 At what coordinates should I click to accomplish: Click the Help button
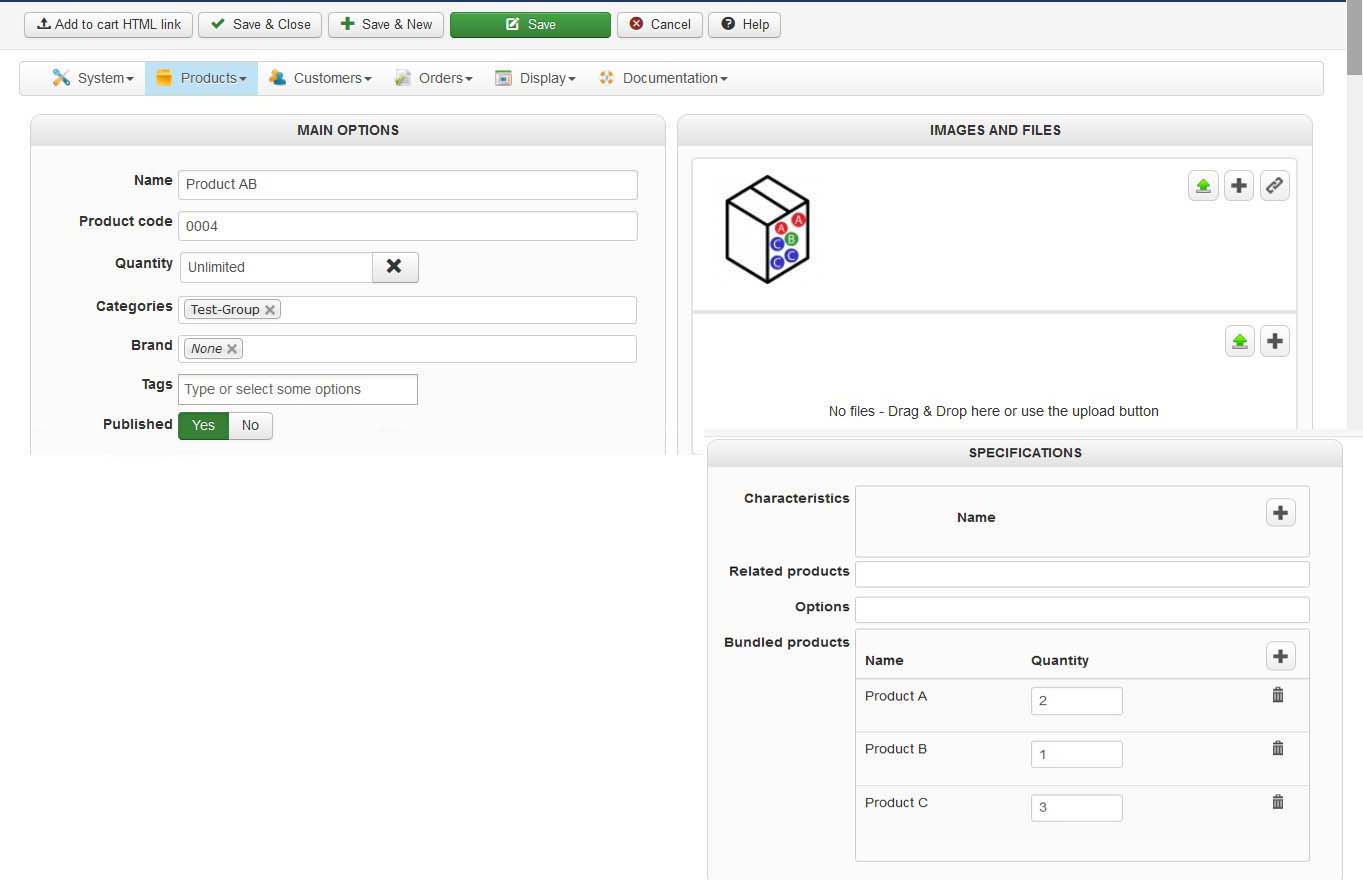pos(744,25)
